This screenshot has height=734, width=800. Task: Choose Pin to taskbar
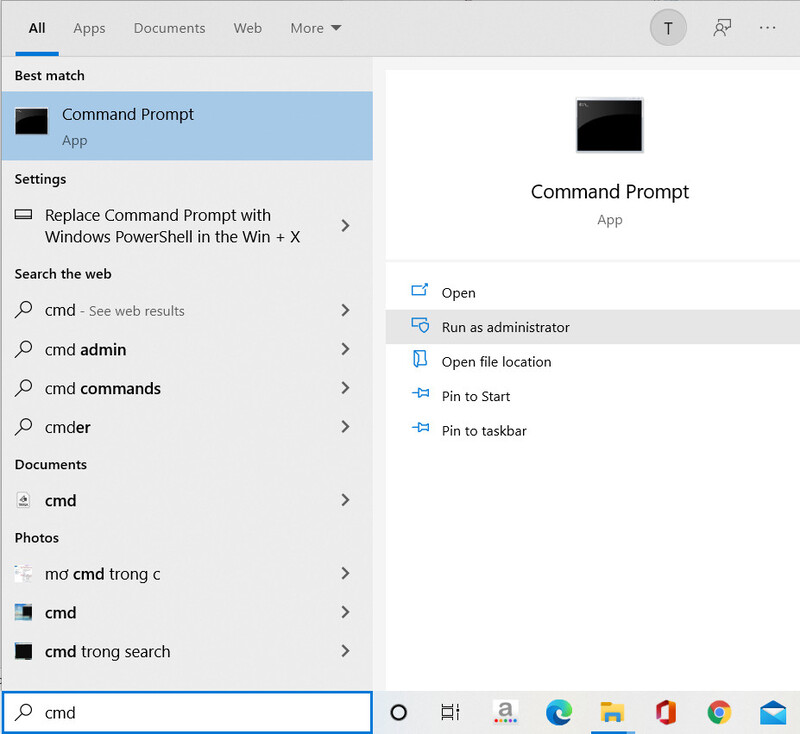(592, 431)
